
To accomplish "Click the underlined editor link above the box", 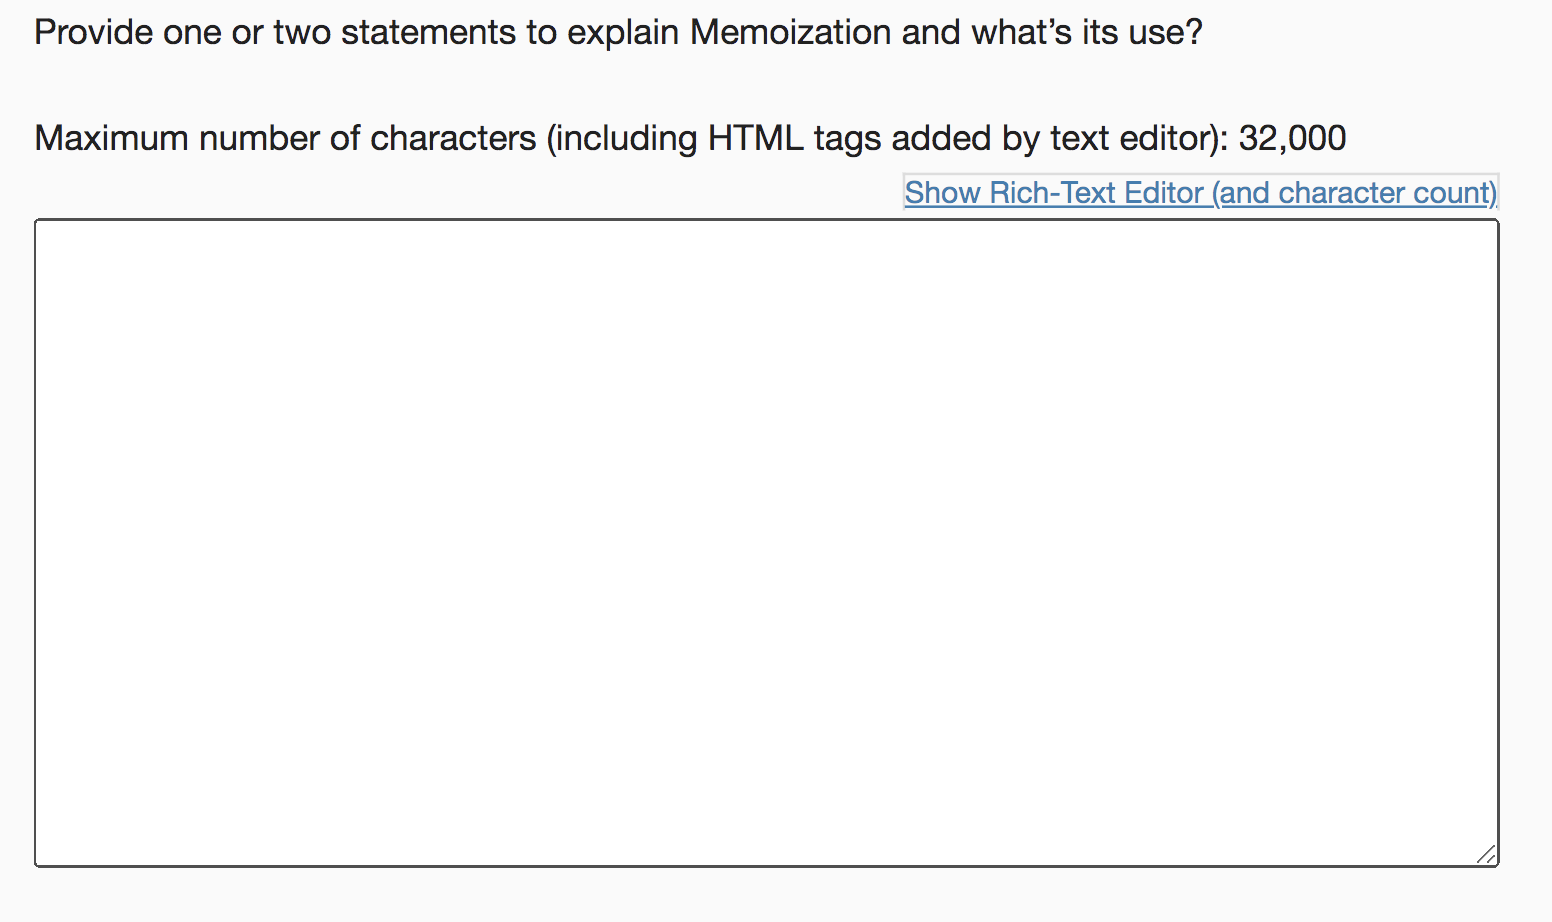I will (x=1200, y=192).
